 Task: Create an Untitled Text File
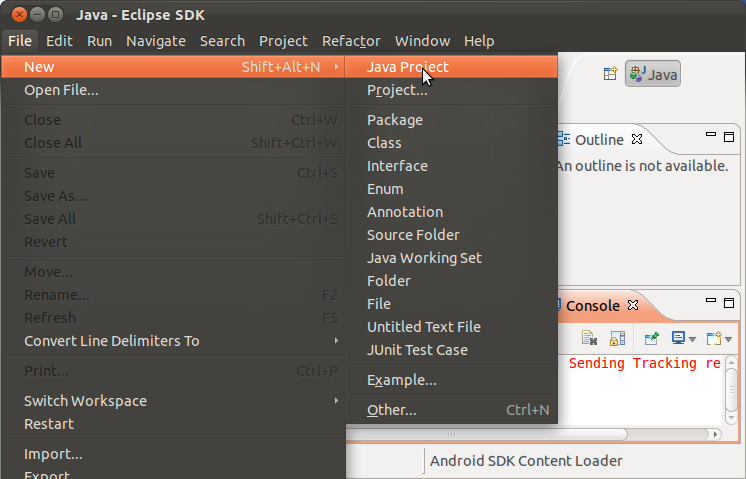(451, 327)
